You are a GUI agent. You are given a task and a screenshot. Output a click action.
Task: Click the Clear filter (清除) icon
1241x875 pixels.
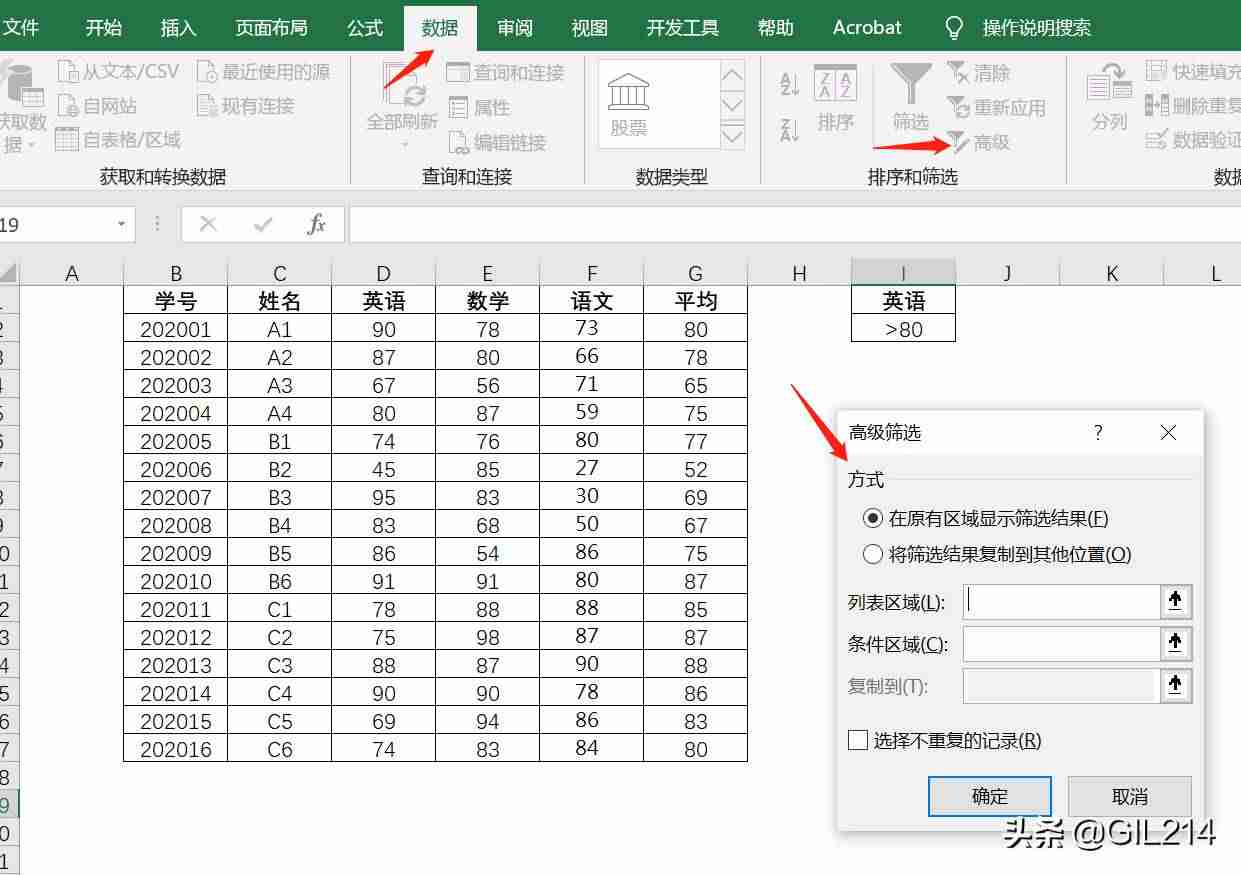[x=958, y=72]
